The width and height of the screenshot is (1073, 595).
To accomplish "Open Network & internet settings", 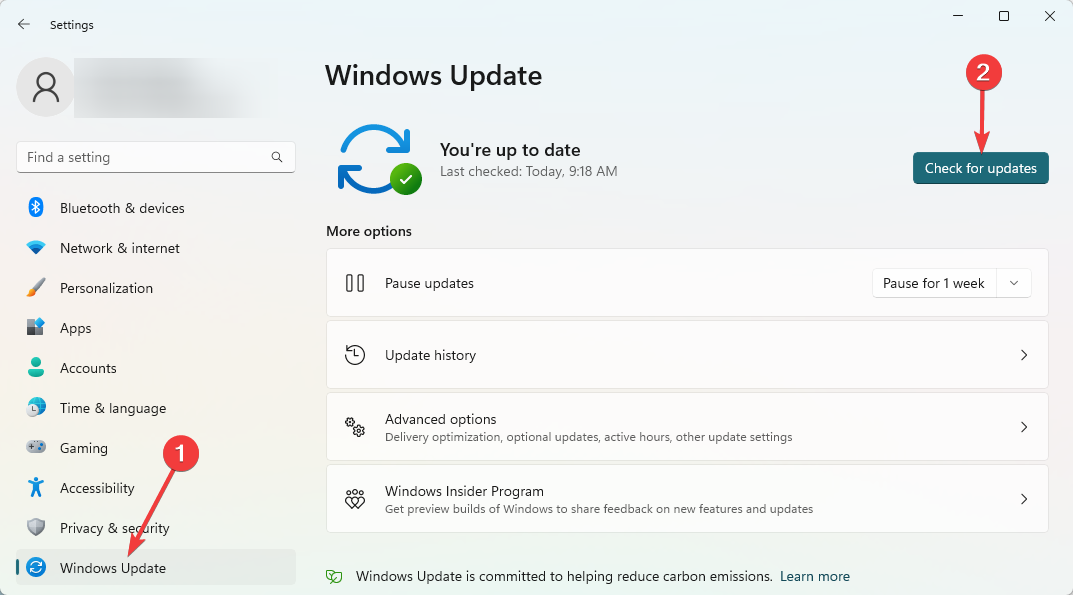I will 156,248.
